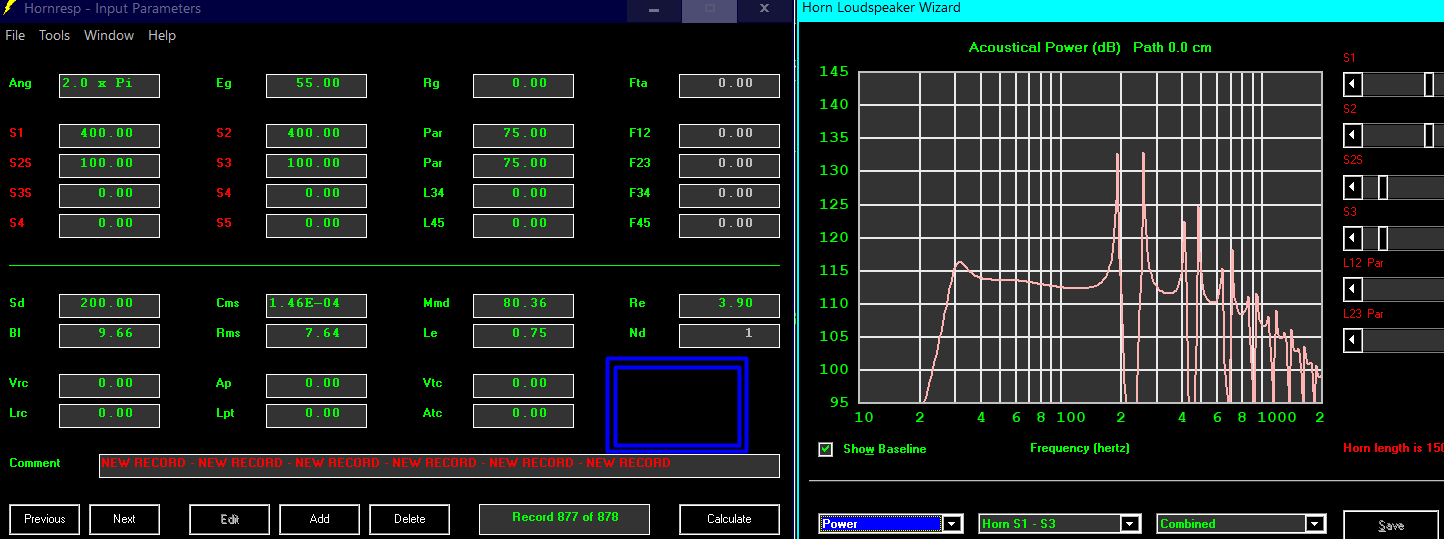Click the Acoustical Power response chart

coord(1090,237)
